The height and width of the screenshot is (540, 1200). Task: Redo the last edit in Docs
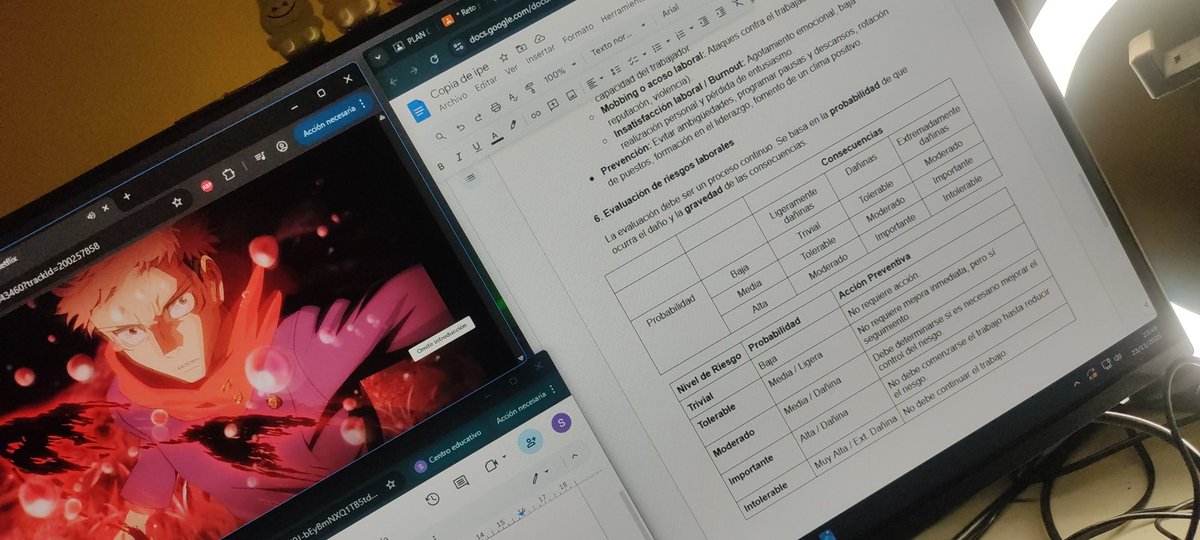pyautogui.click(x=478, y=118)
